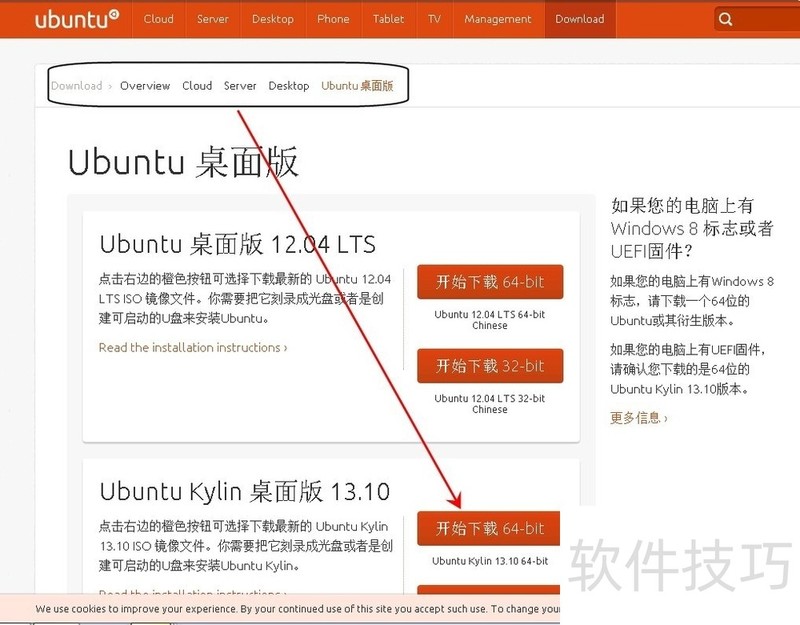Click the Ubuntu 桌面版 12.04 LTS heading

[238, 244]
